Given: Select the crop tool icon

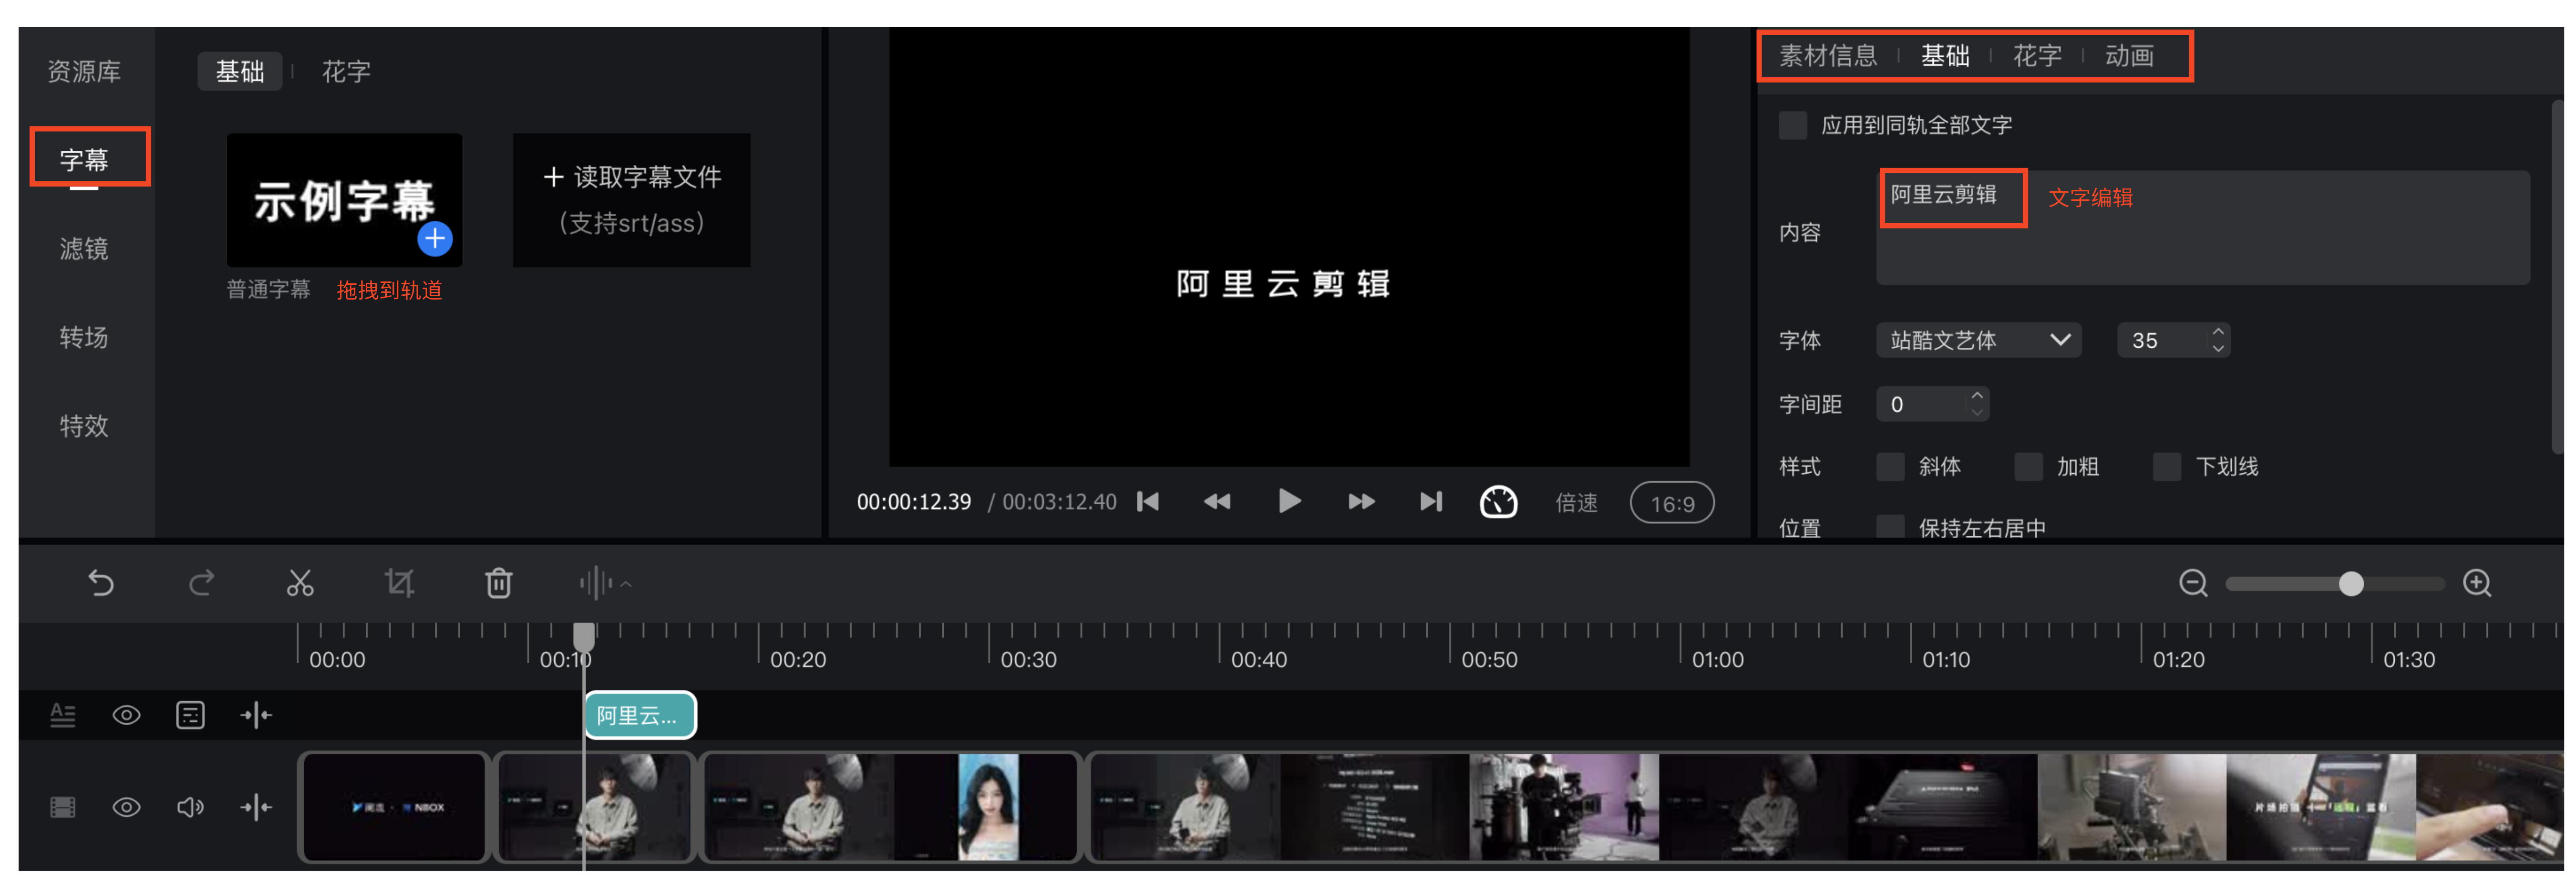Looking at the screenshot, I should (399, 582).
